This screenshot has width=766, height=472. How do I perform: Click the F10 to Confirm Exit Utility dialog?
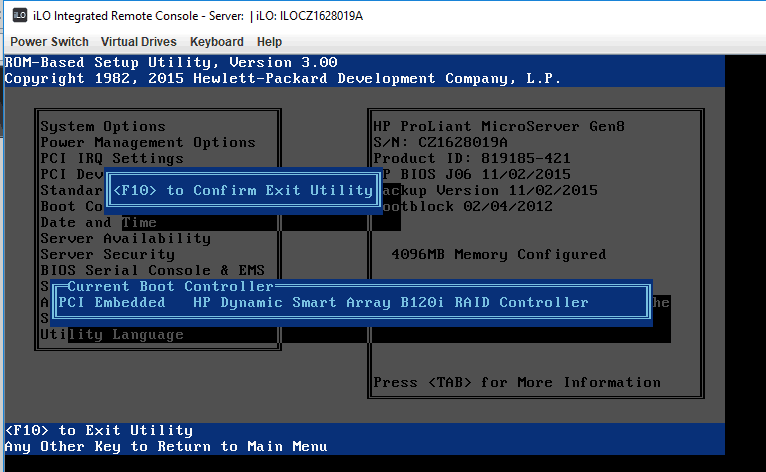243,191
